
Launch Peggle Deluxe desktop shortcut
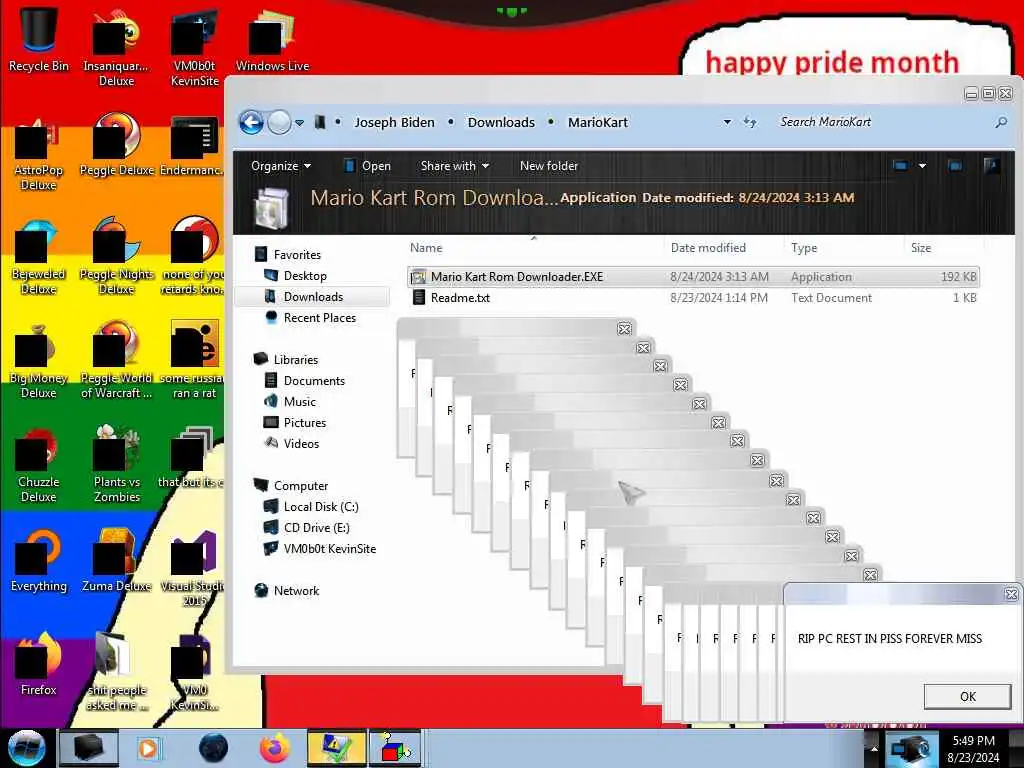[x=116, y=145]
